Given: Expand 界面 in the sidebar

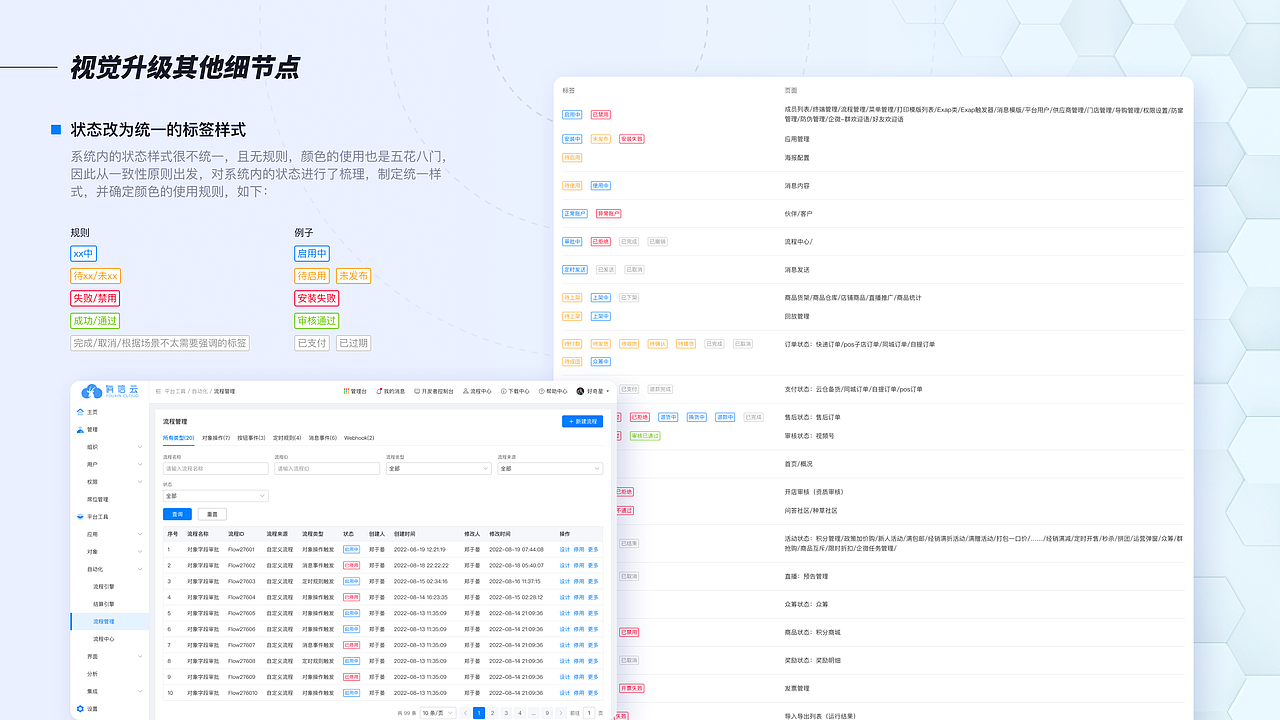Looking at the screenshot, I should pos(141,656).
